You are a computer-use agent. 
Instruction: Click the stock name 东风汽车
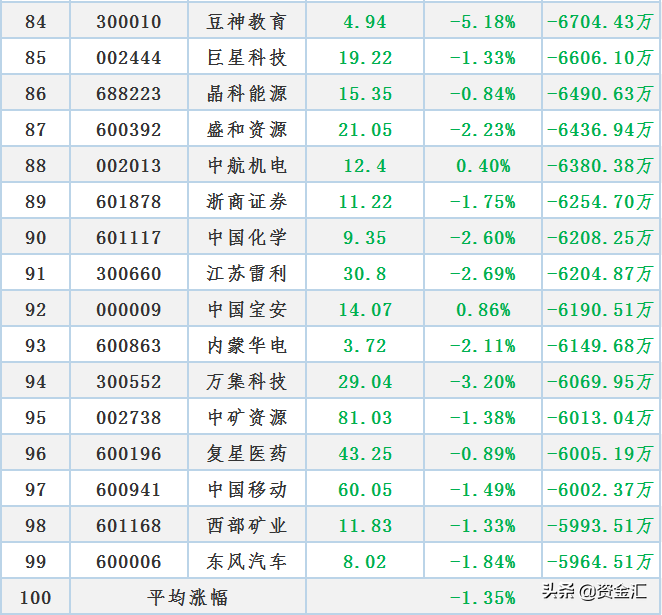[247, 562]
